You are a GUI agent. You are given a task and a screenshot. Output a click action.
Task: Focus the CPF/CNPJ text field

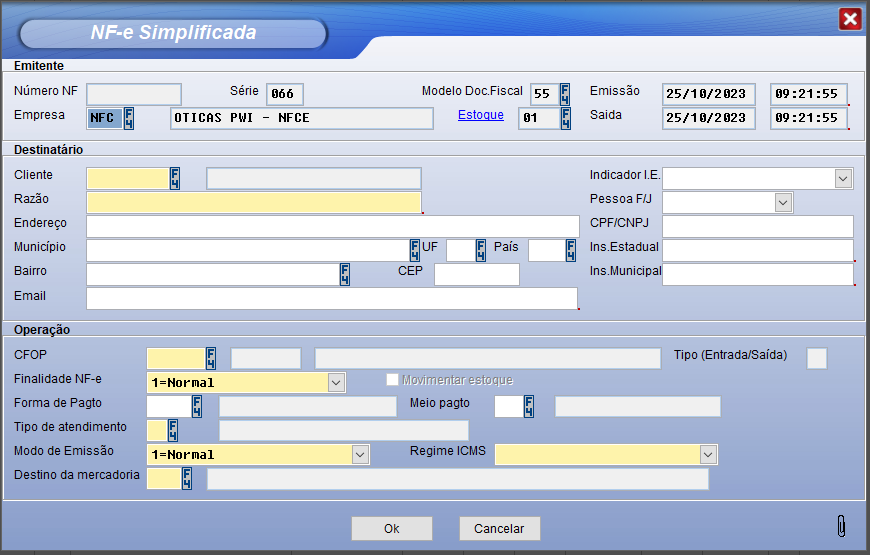[757, 226]
